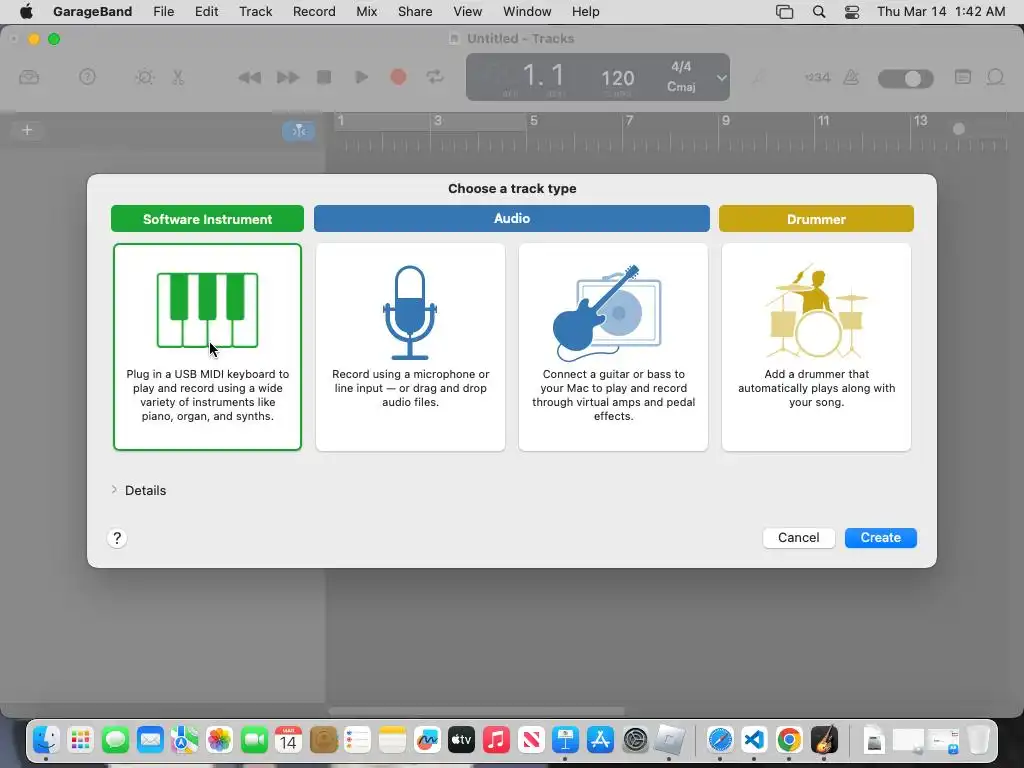This screenshot has width=1024, height=768.
Task: Open Control Center in the menu bar
Action: click(852, 11)
